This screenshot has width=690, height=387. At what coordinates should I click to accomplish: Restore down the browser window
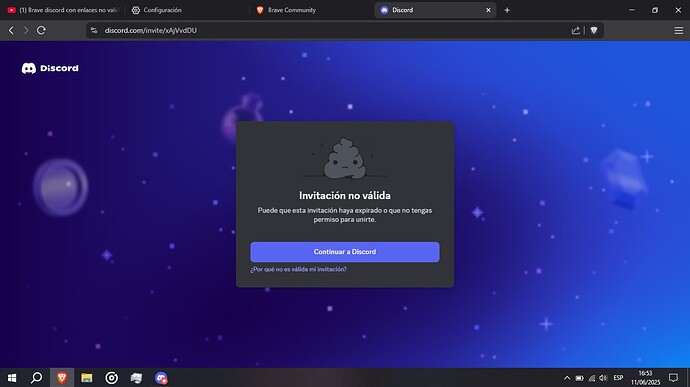655,10
